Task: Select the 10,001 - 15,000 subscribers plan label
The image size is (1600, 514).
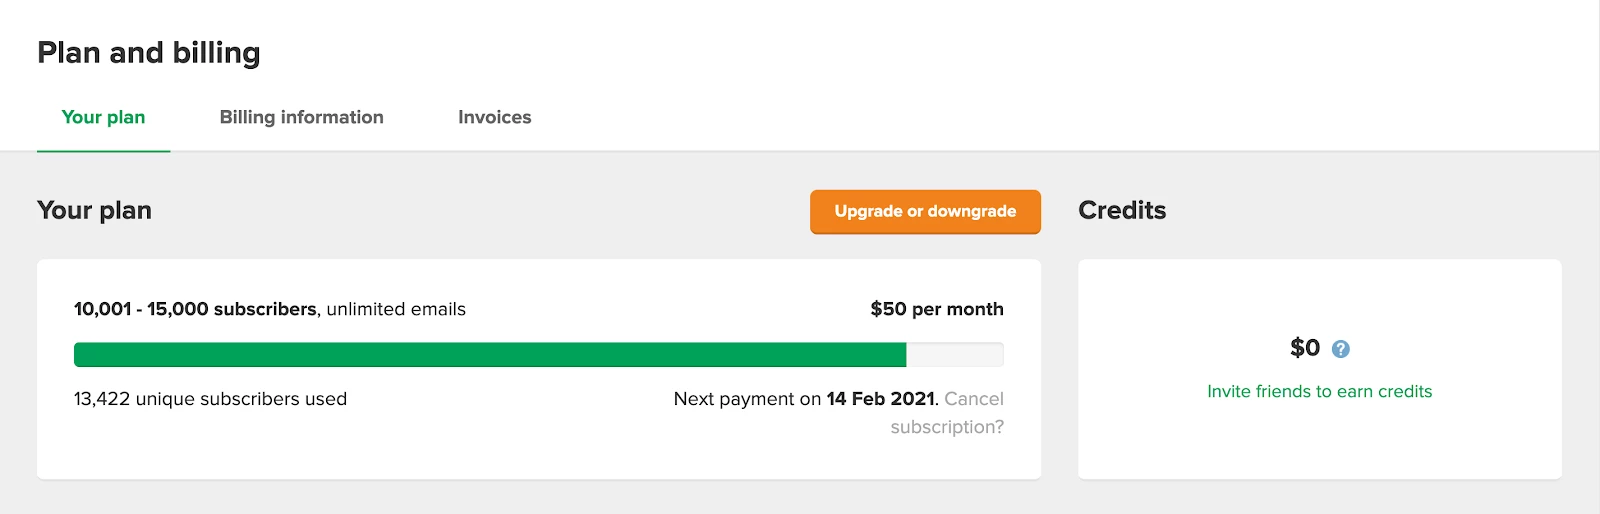Action: [x=195, y=309]
